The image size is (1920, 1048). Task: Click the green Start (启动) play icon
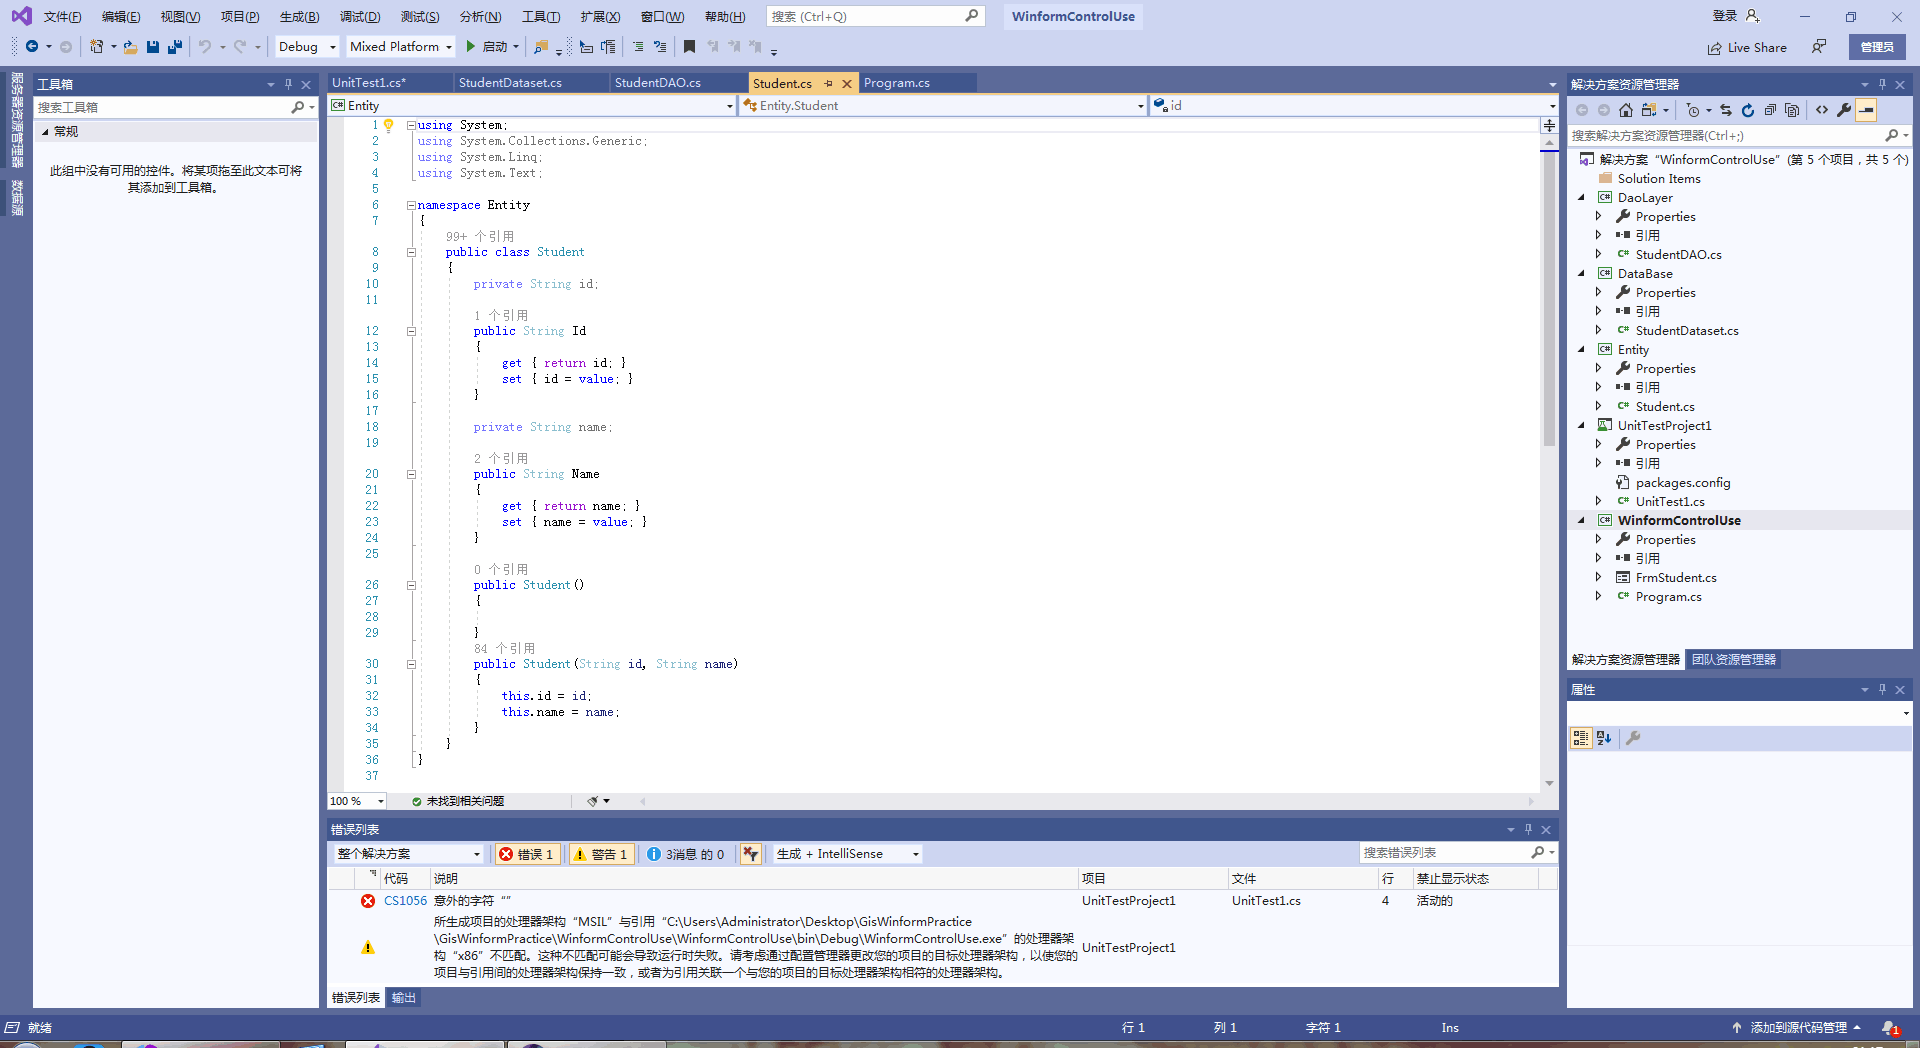(470, 46)
